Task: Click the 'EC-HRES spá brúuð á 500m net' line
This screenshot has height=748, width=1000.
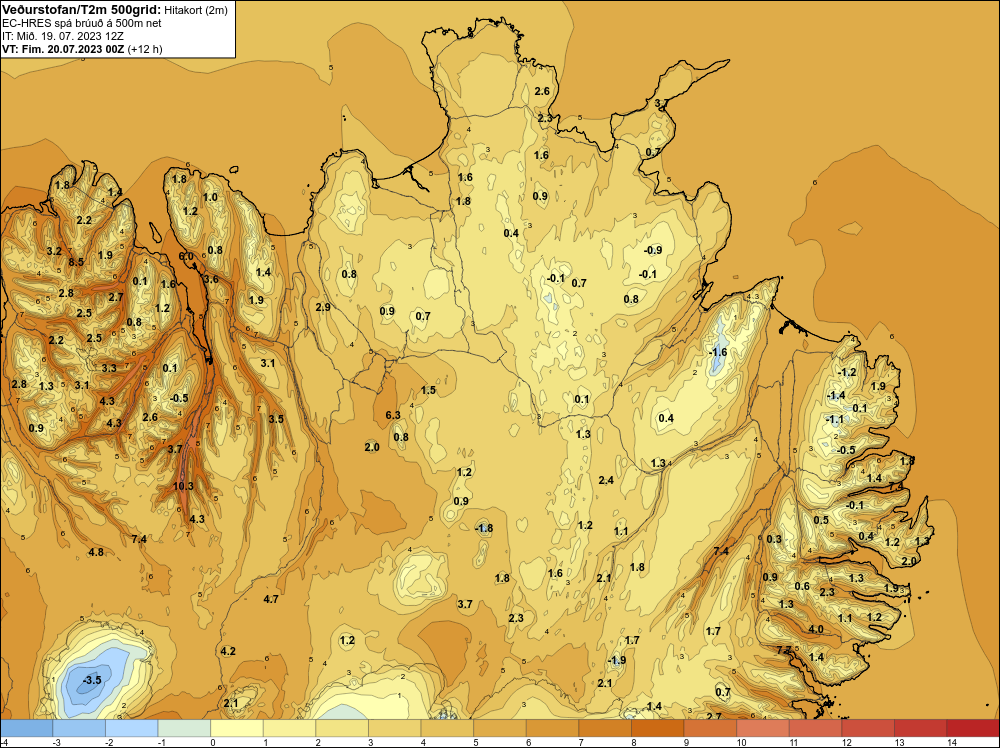Action: click(82, 23)
